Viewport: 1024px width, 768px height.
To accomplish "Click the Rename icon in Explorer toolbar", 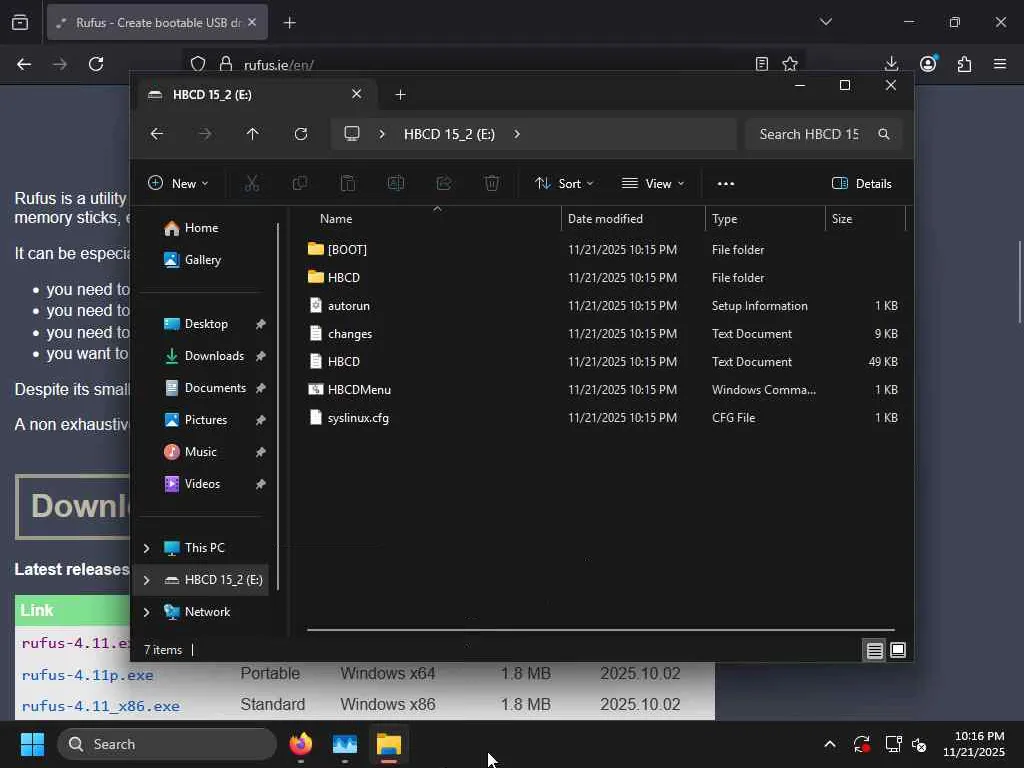I will pos(396,184).
